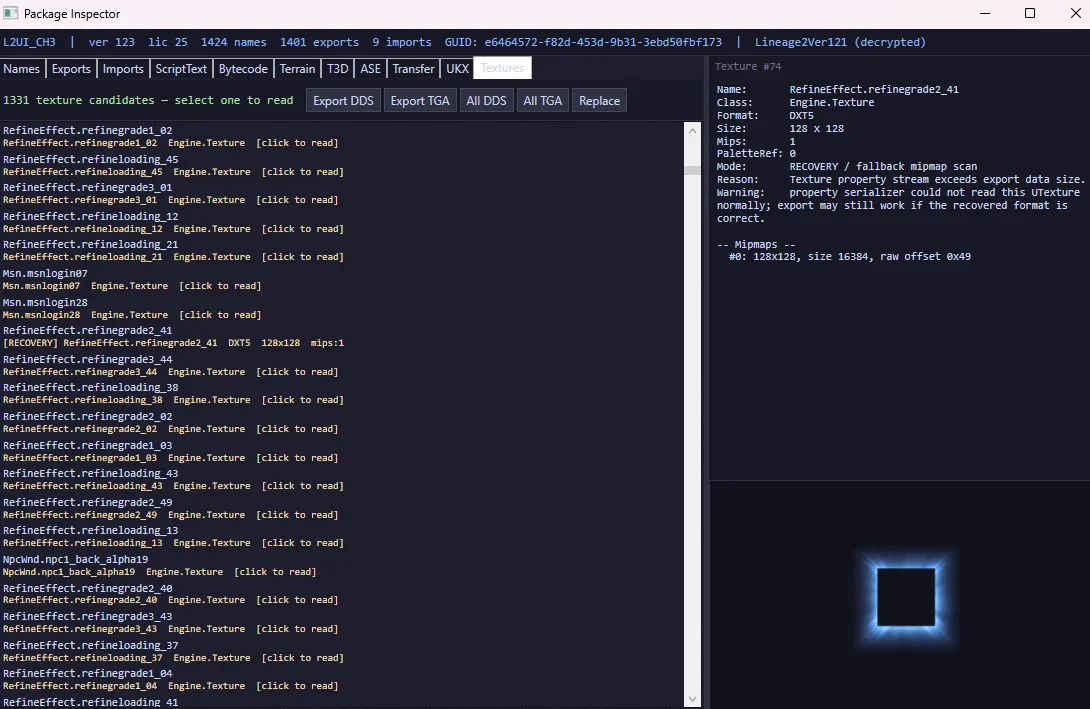This screenshot has height=709, width=1090.
Task: Click the Export DDS button
Action: coord(343,101)
